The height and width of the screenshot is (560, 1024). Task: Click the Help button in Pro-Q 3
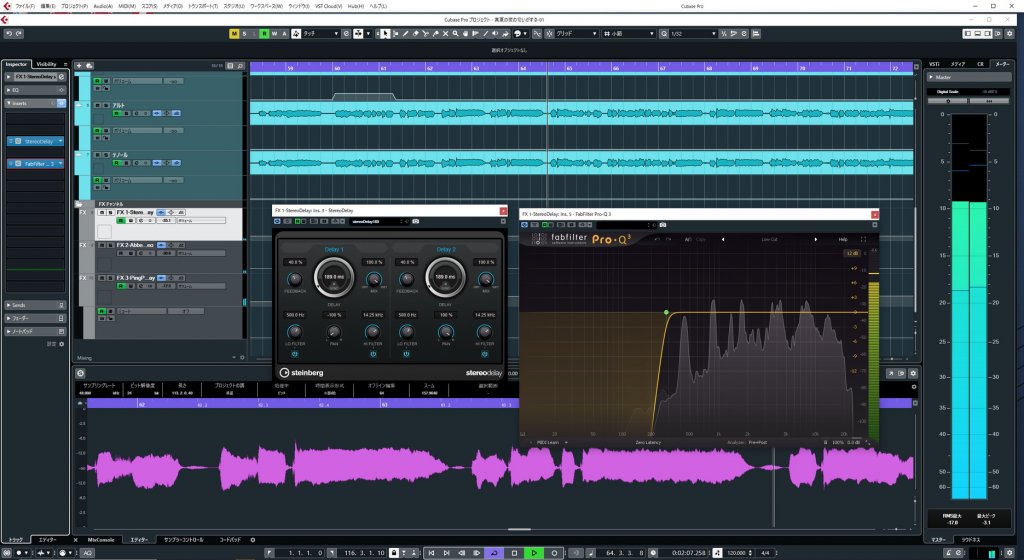[842, 239]
